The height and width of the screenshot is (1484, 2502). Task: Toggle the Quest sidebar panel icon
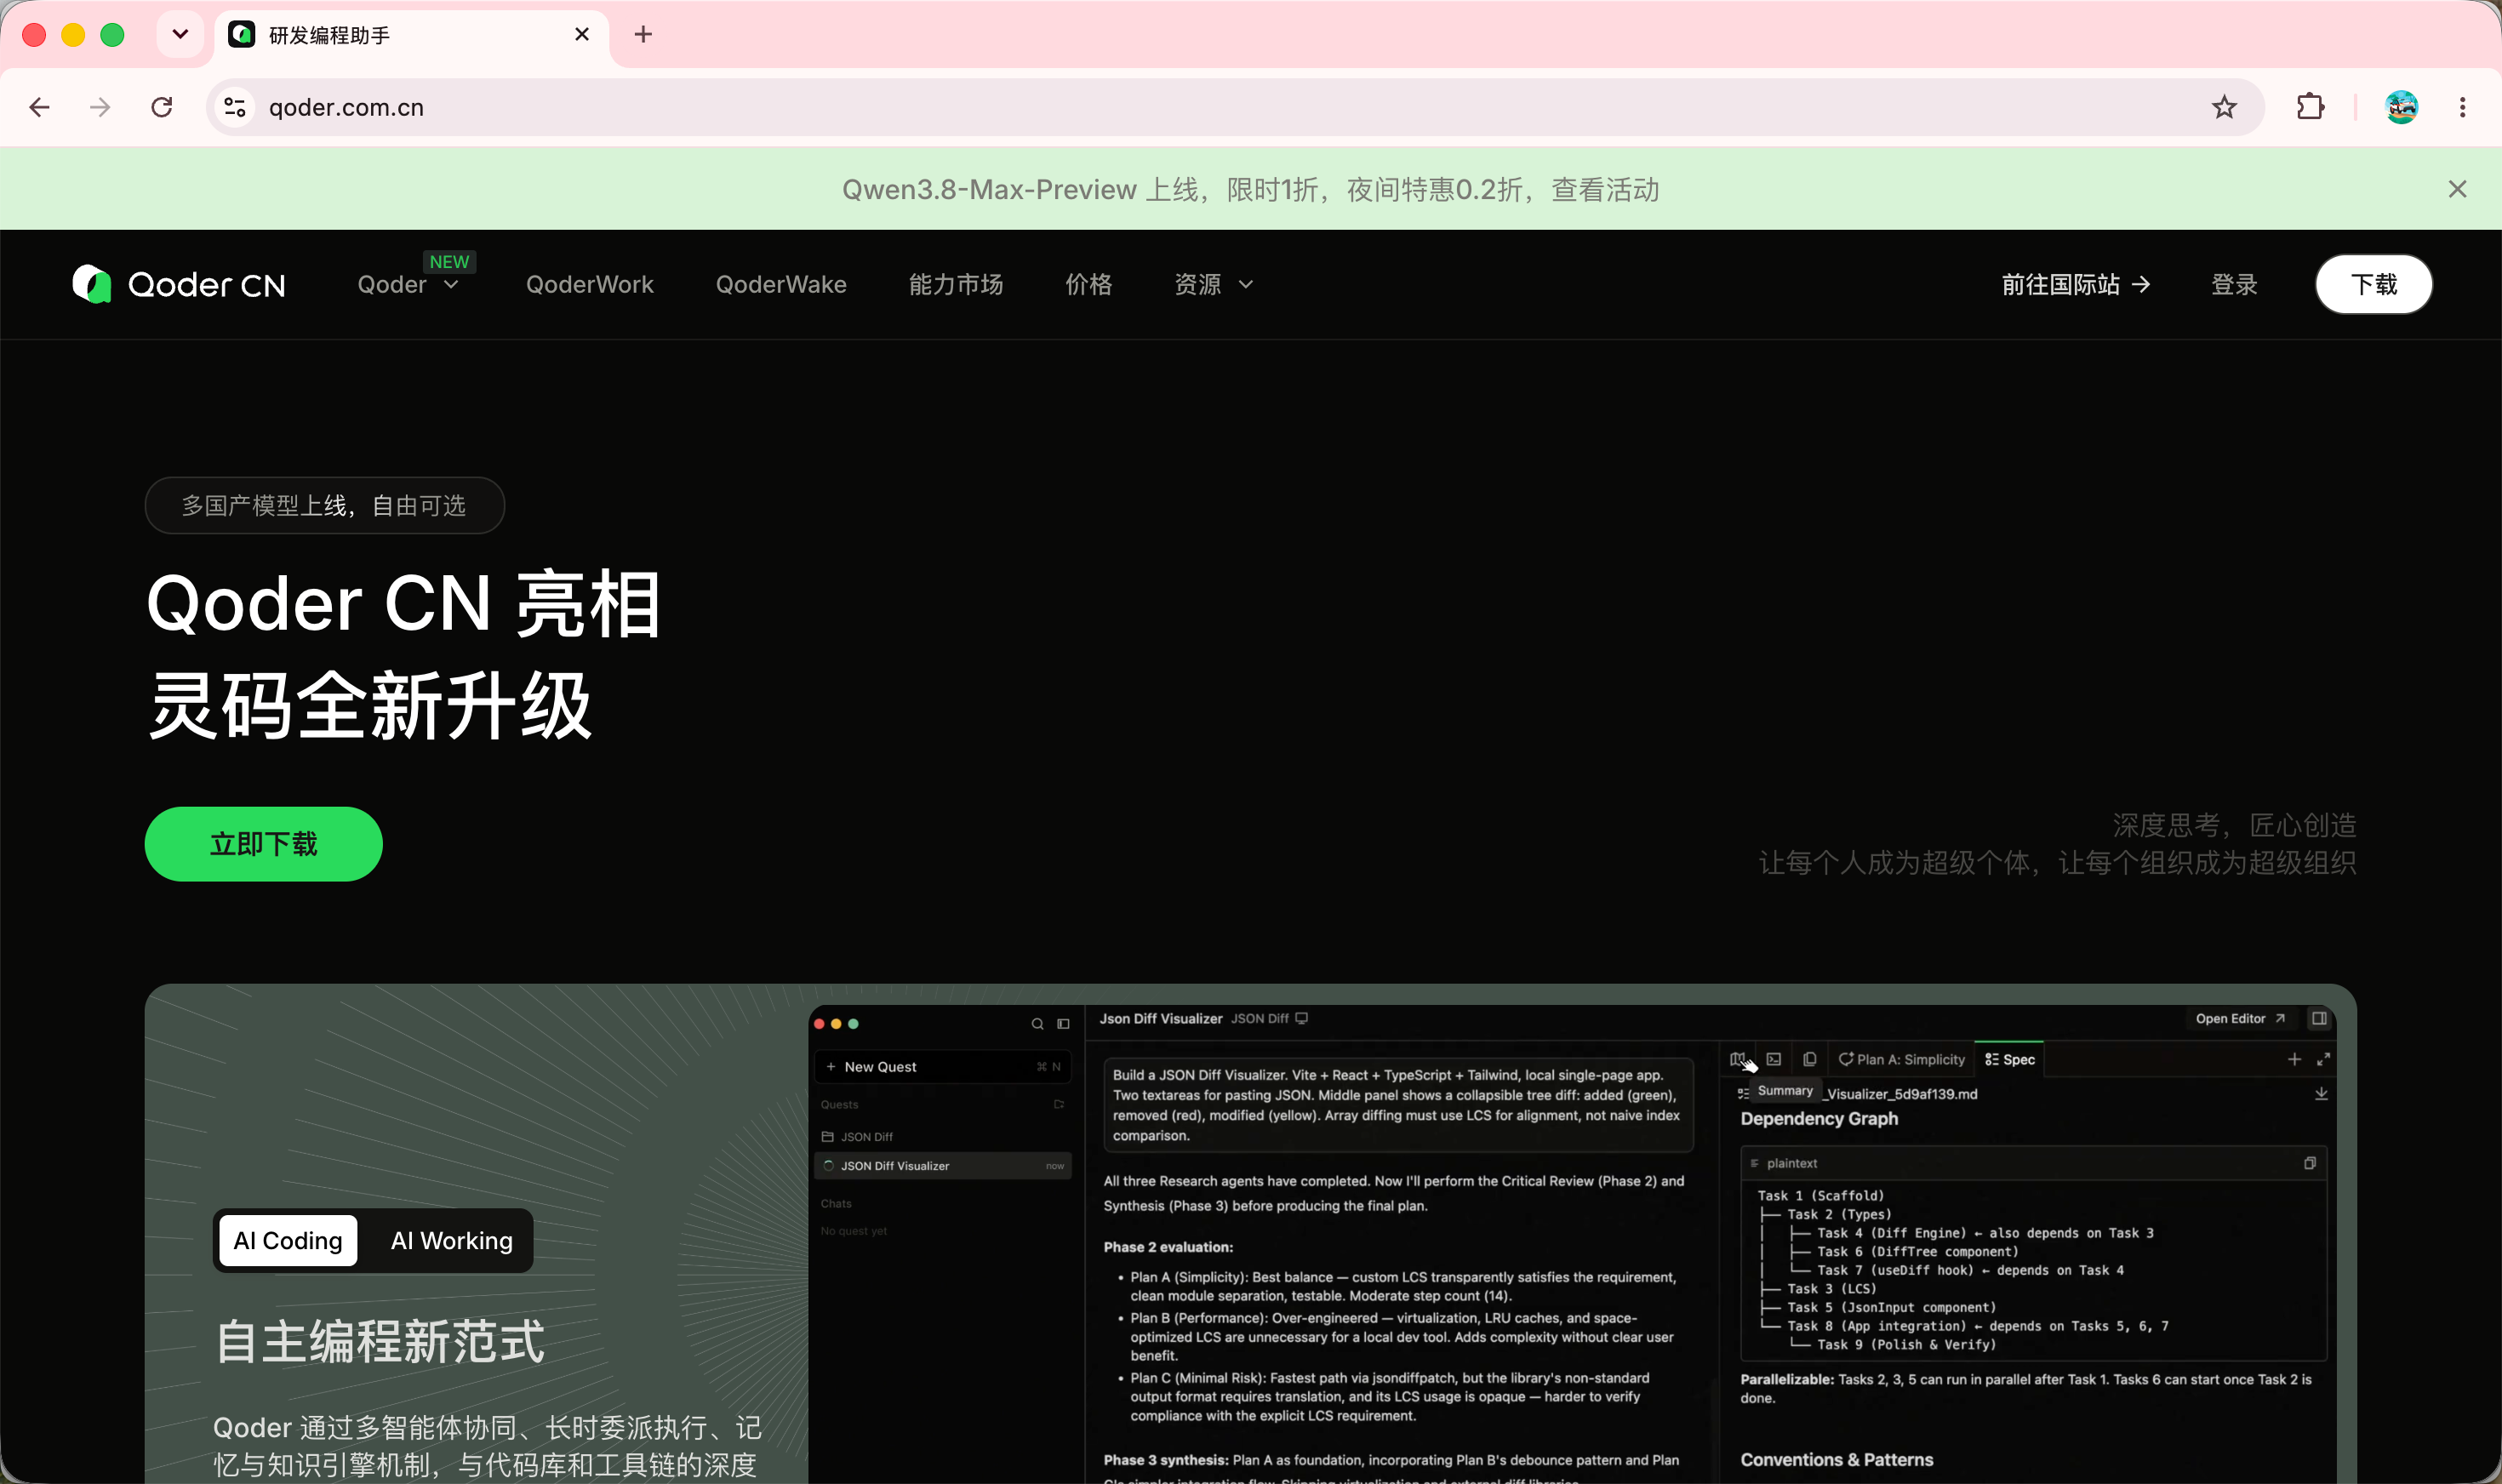(1063, 1024)
